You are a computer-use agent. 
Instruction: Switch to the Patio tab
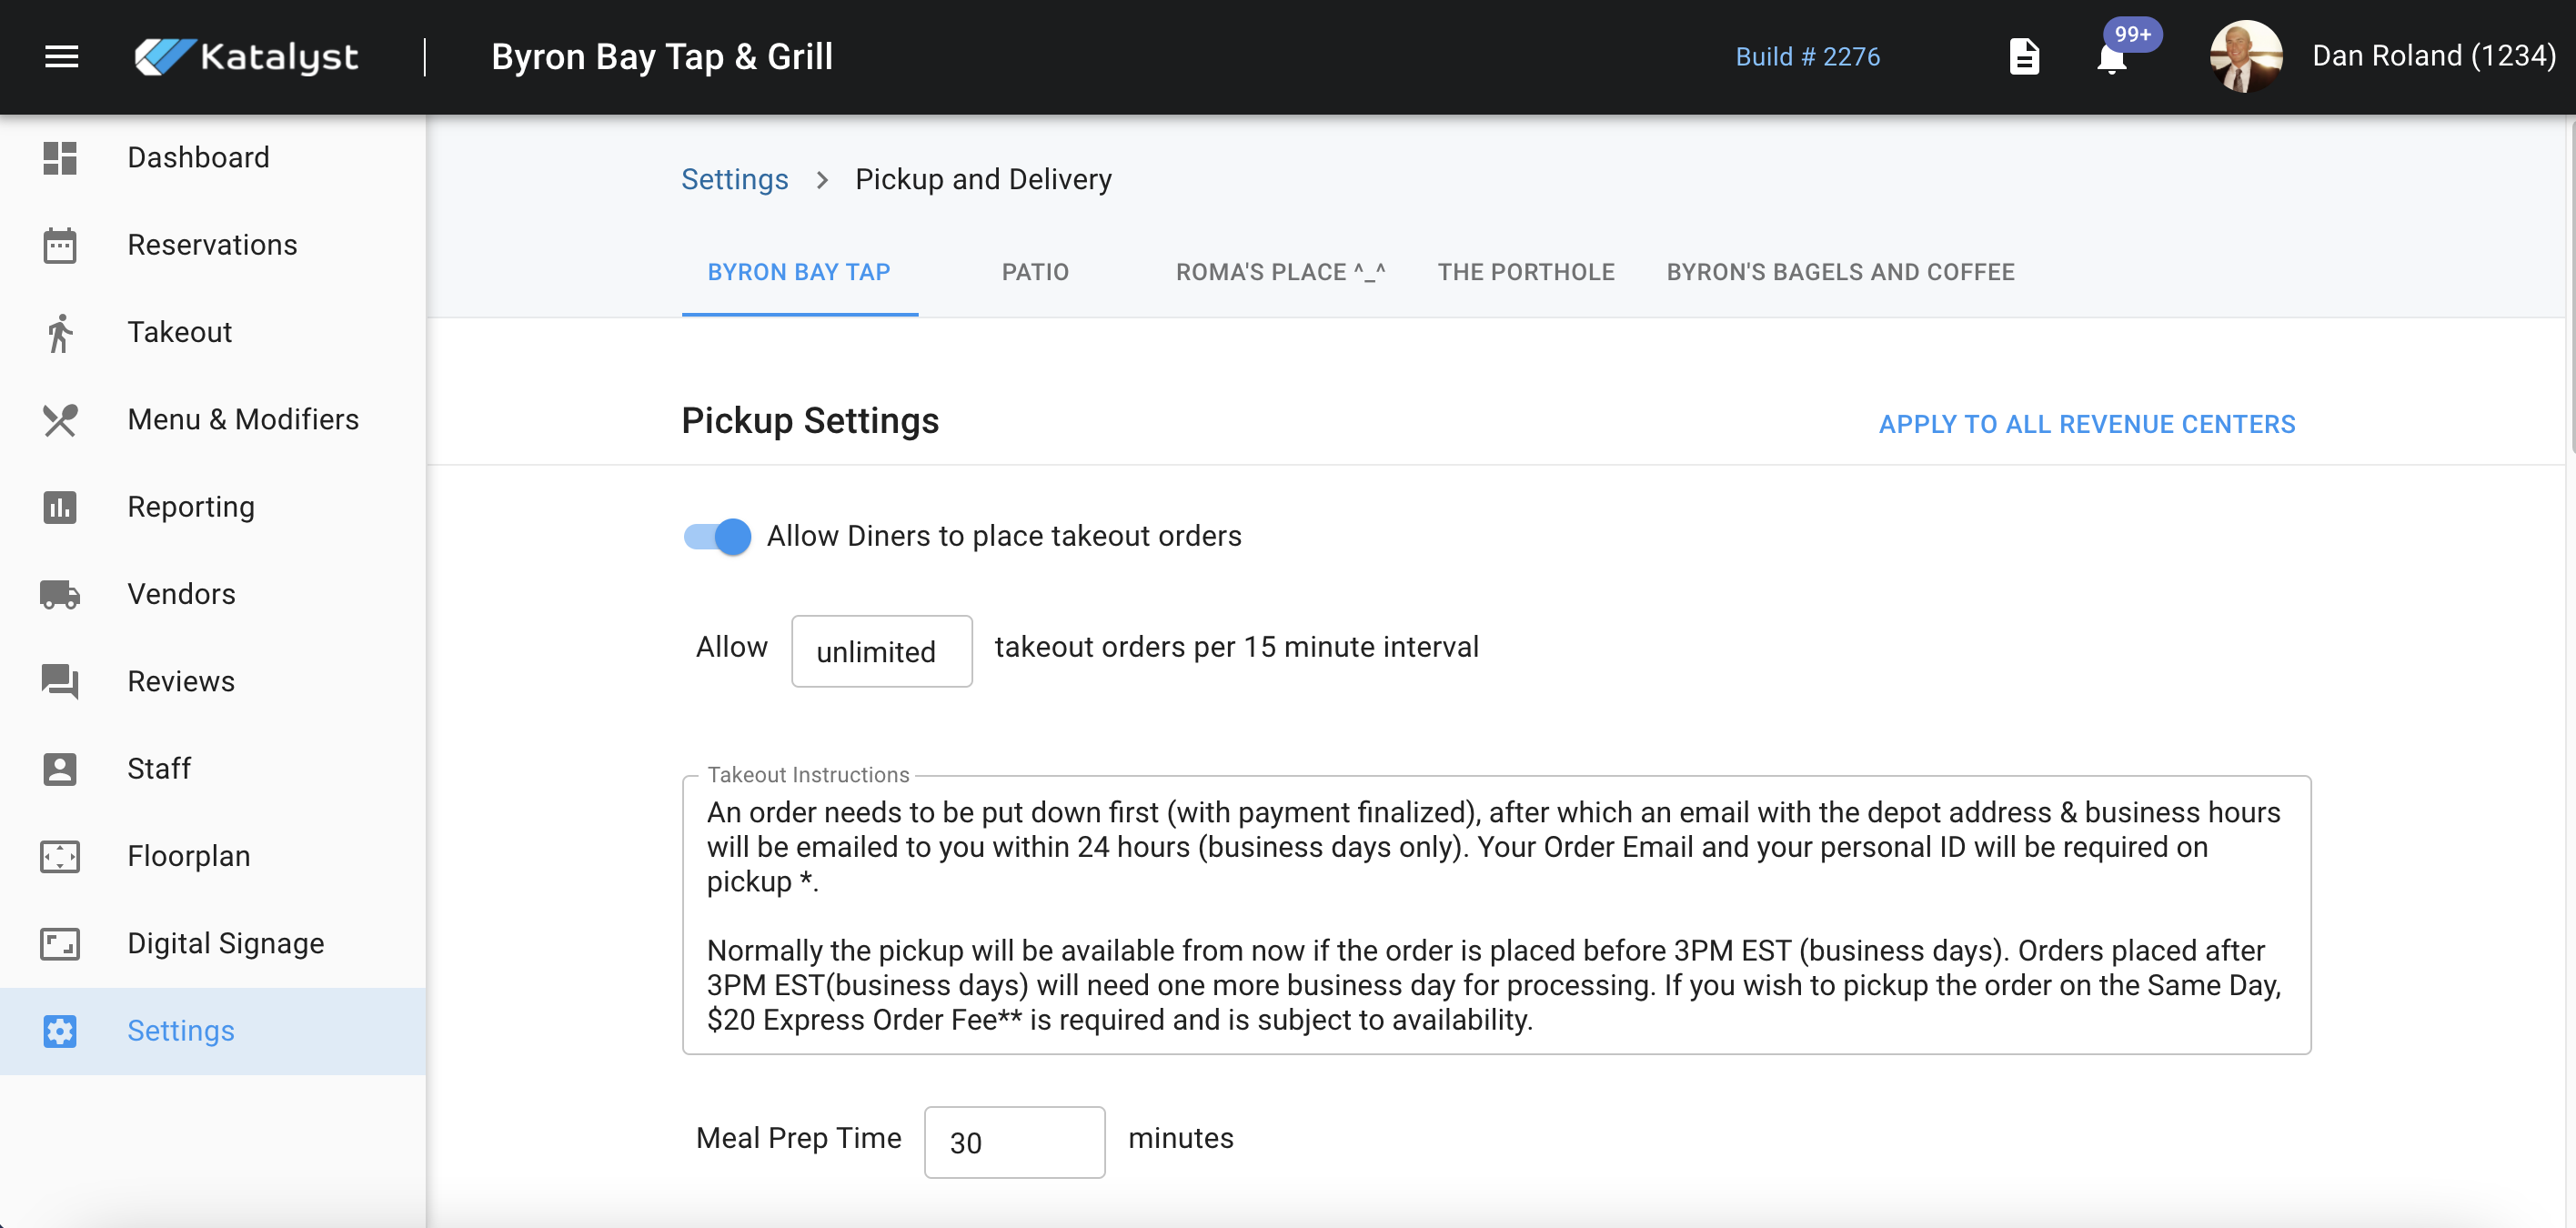(x=1035, y=272)
